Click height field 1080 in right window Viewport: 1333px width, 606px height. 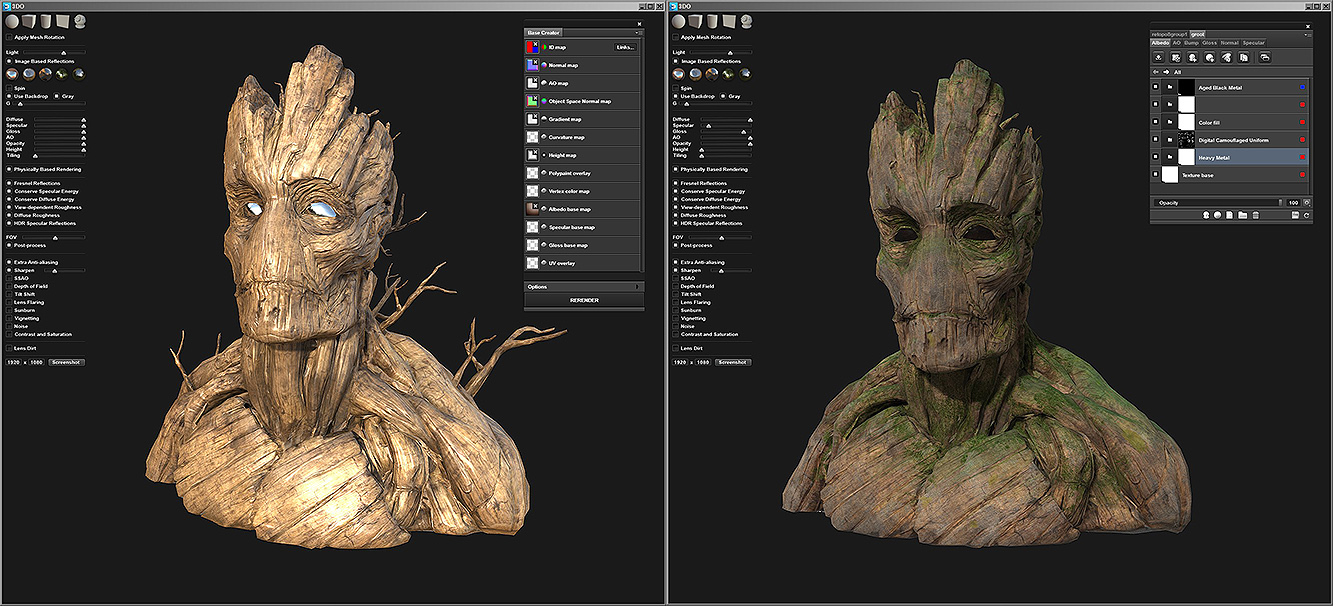coord(704,362)
